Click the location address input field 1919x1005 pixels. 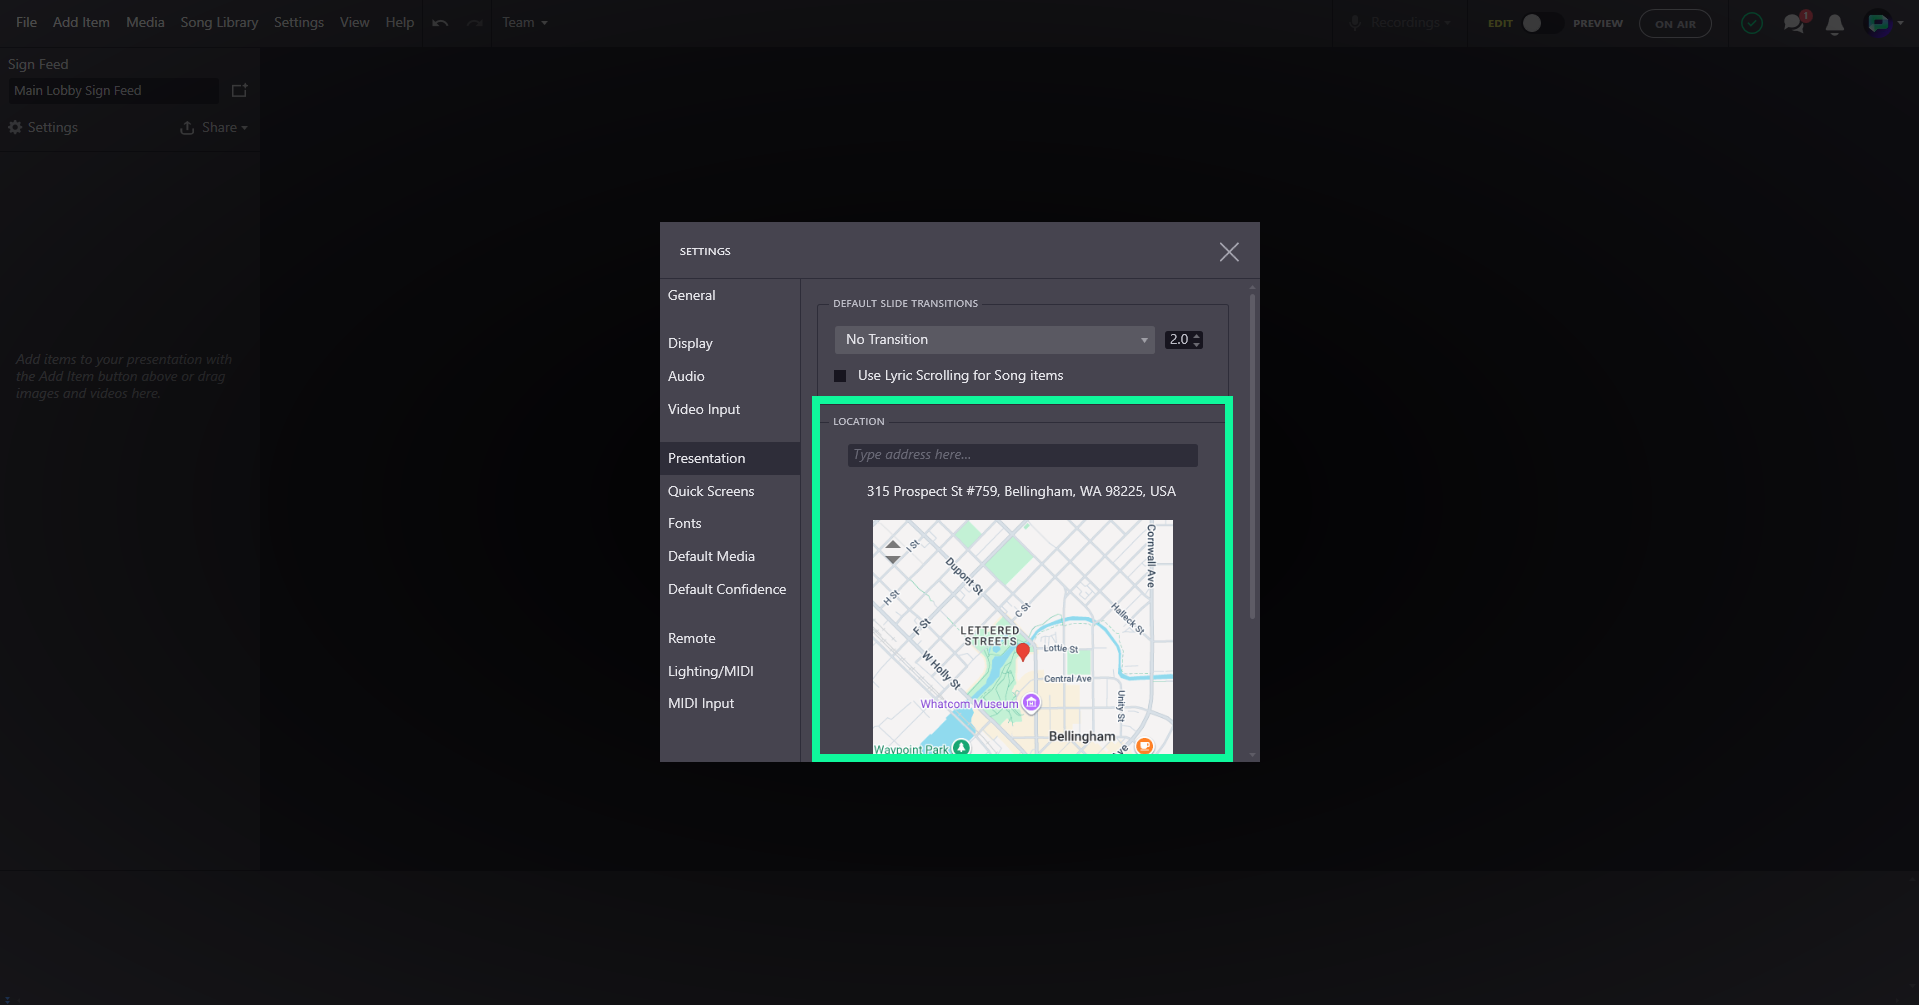[1022, 455]
